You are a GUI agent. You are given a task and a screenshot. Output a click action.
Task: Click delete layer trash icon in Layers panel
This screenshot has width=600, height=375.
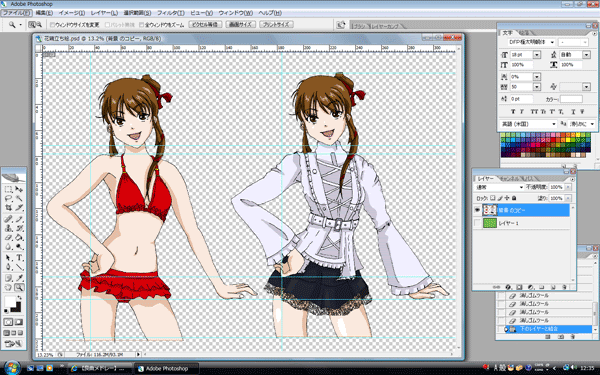[564, 287]
